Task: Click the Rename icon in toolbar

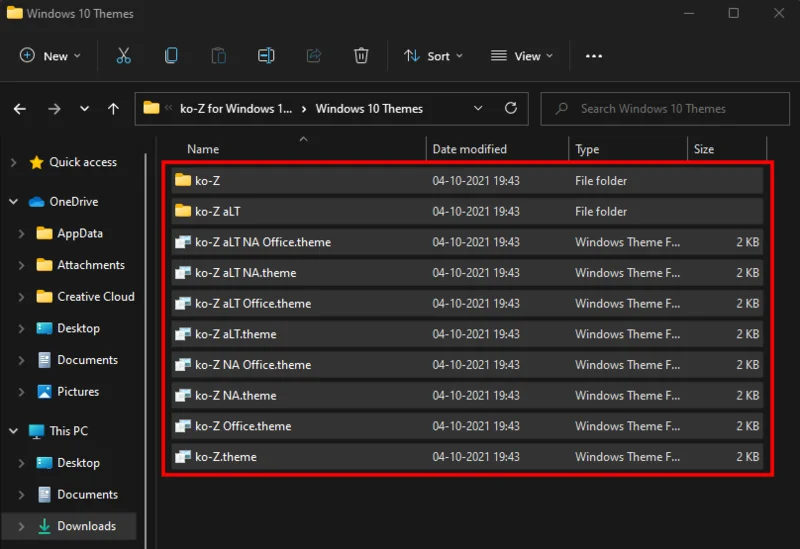Action: [266, 56]
